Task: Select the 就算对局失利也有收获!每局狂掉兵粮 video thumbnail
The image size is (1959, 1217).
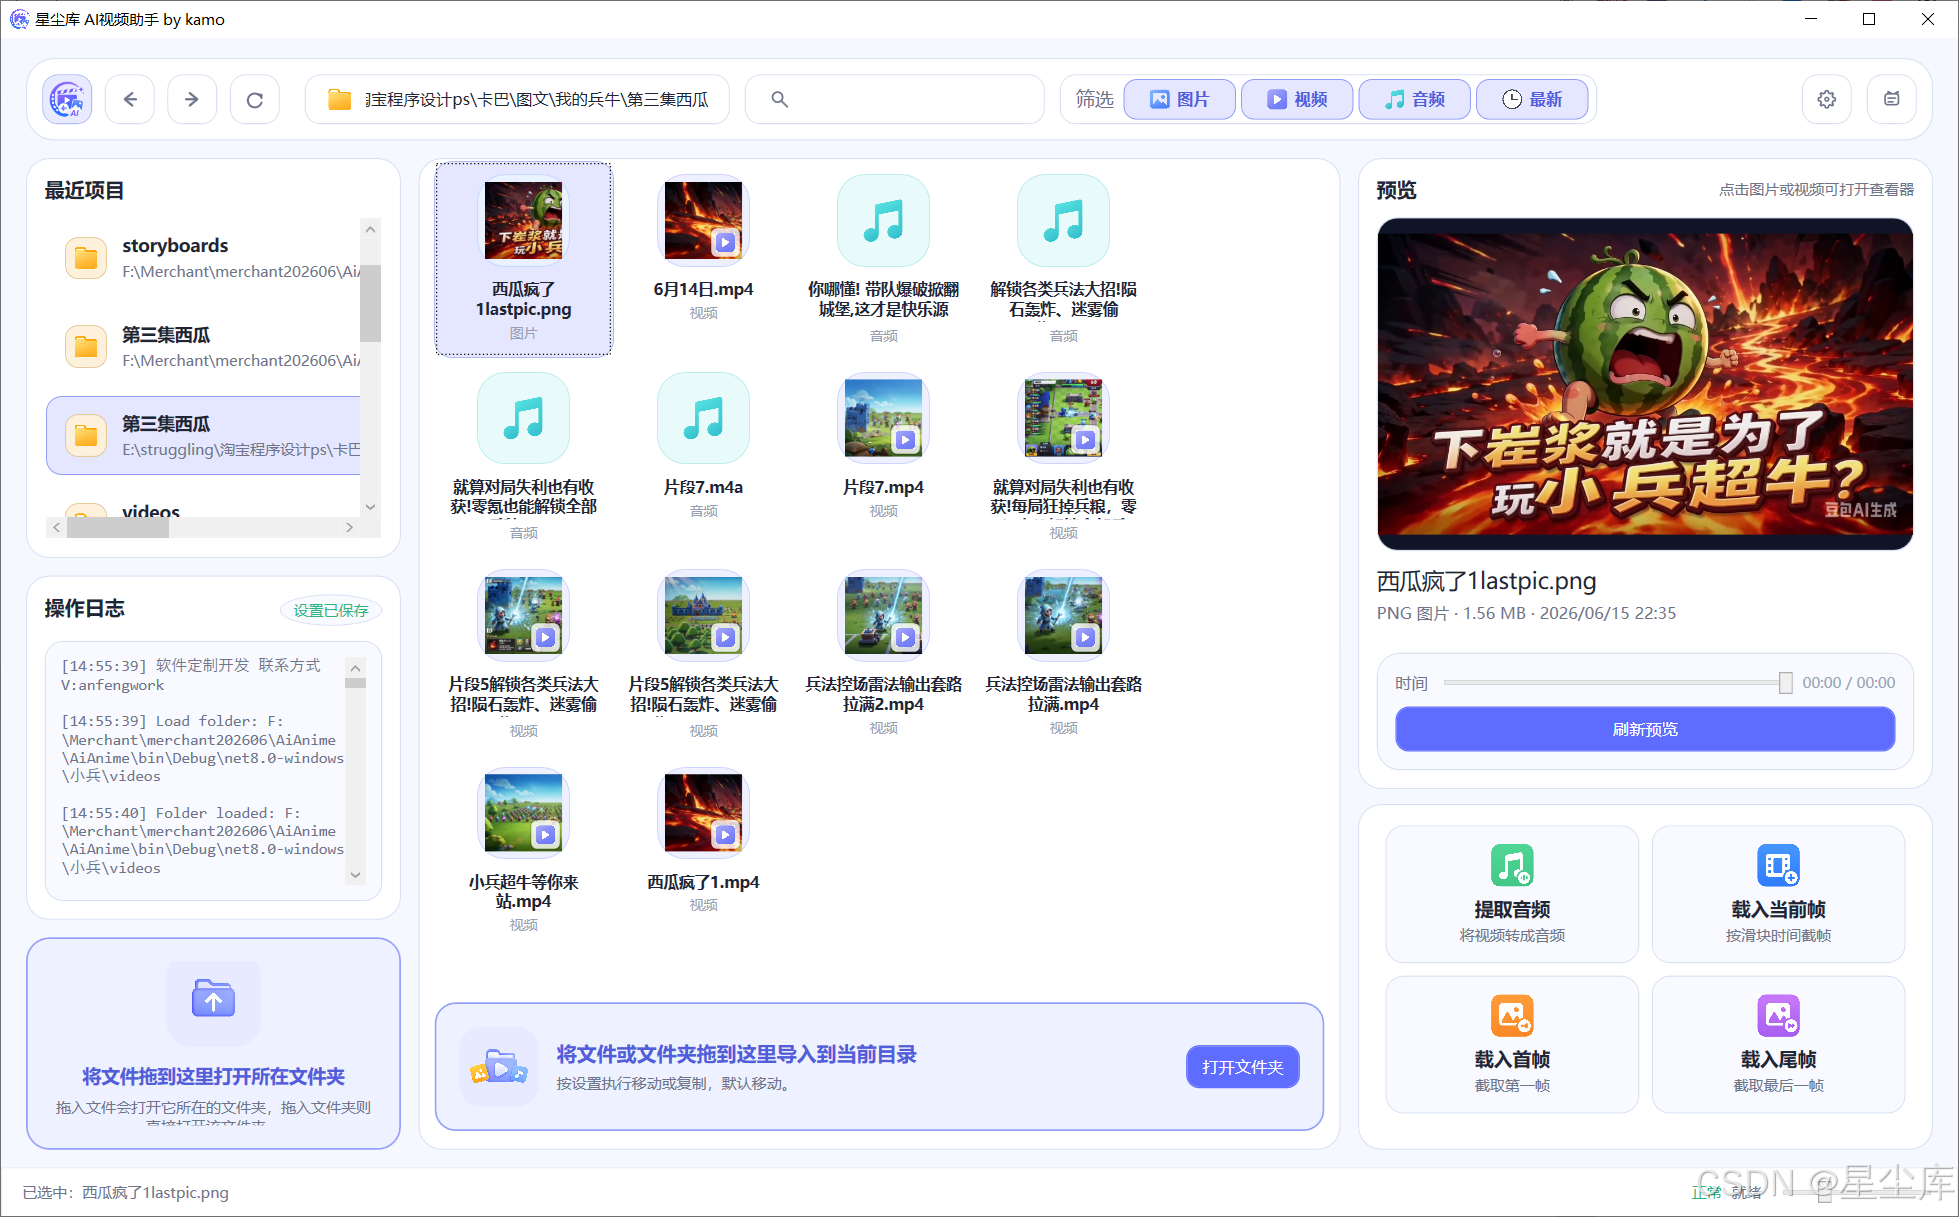Action: 1063,418
